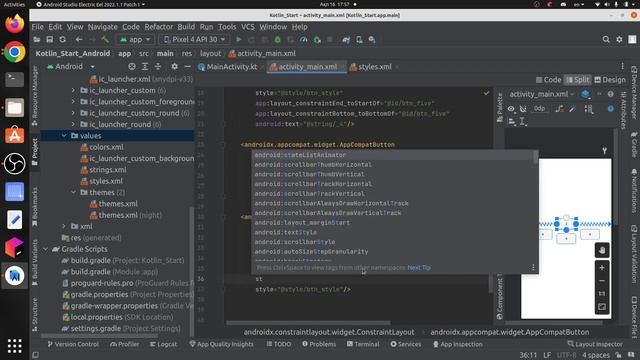Expand the ic_launcher_round folder
The width and height of the screenshot is (640, 360).
click(73, 124)
